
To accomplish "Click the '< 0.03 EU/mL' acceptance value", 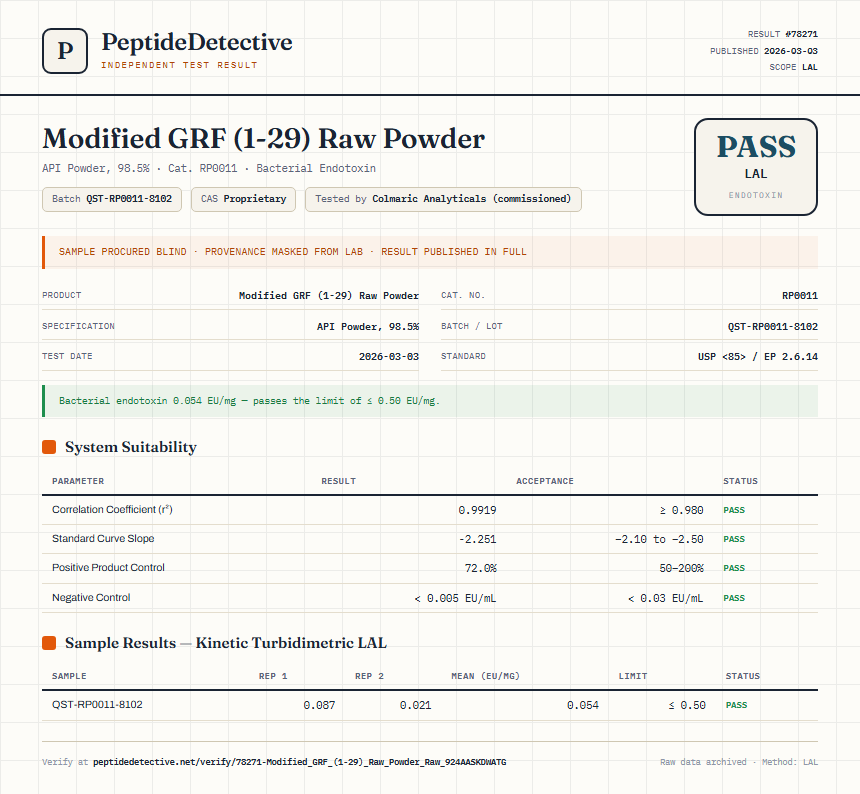I will click(665, 598).
